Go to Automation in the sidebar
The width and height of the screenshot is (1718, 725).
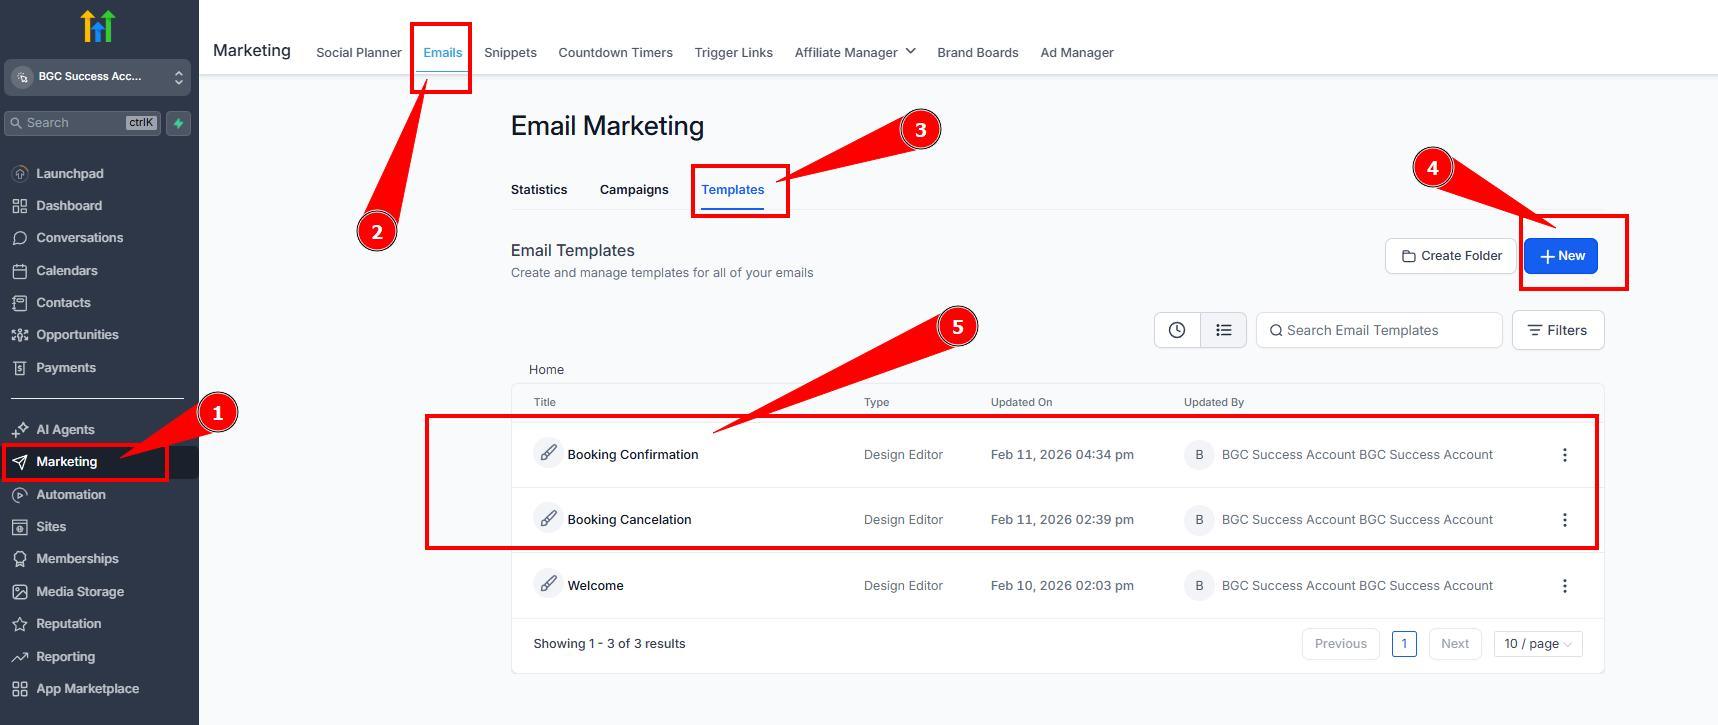(70, 494)
